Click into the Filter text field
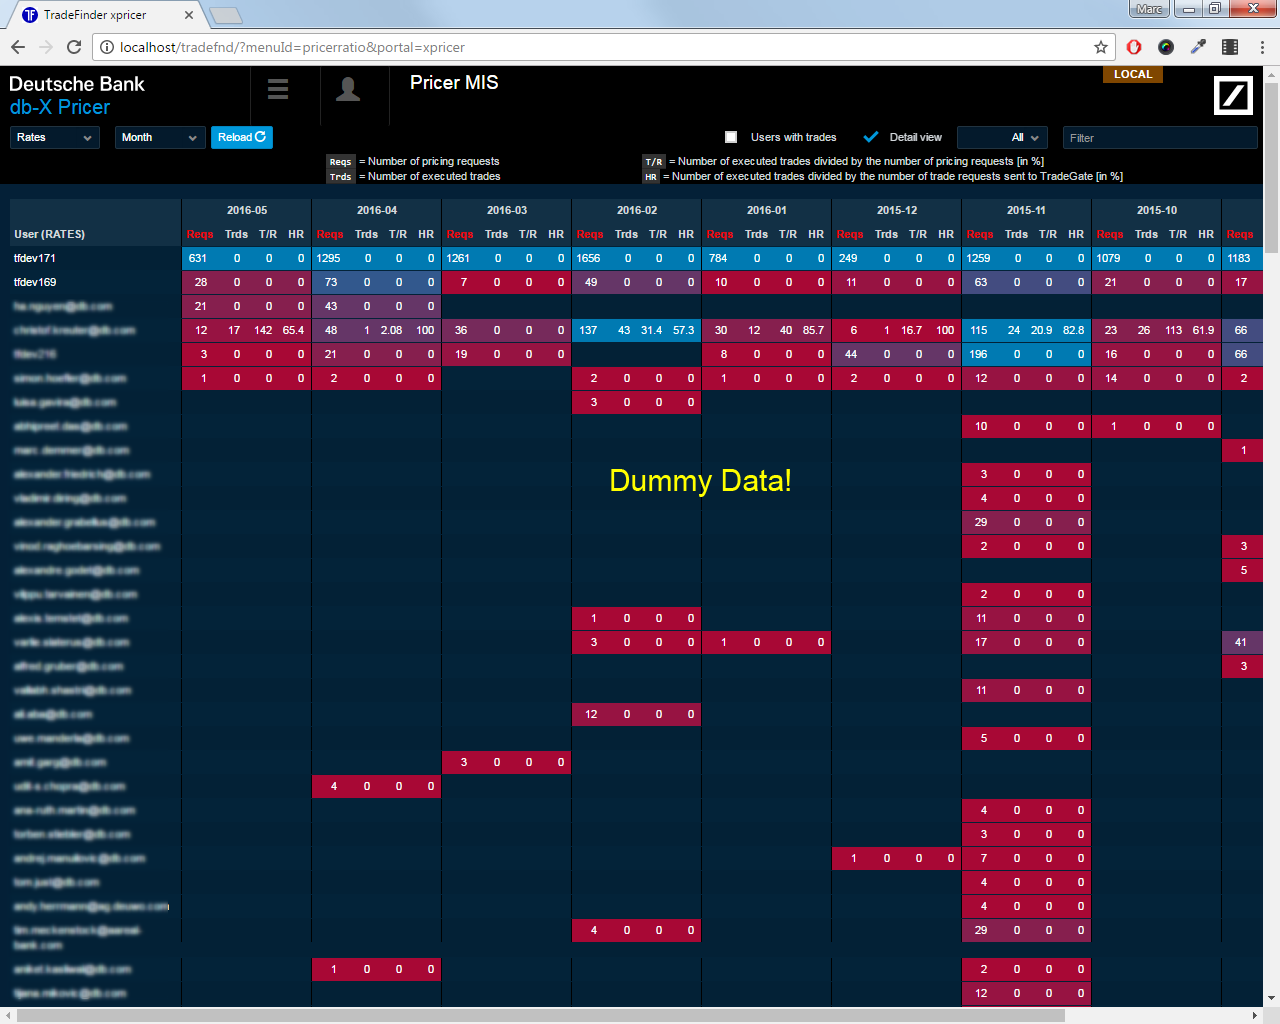This screenshot has width=1280, height=1024. [x=1159, y=137]
